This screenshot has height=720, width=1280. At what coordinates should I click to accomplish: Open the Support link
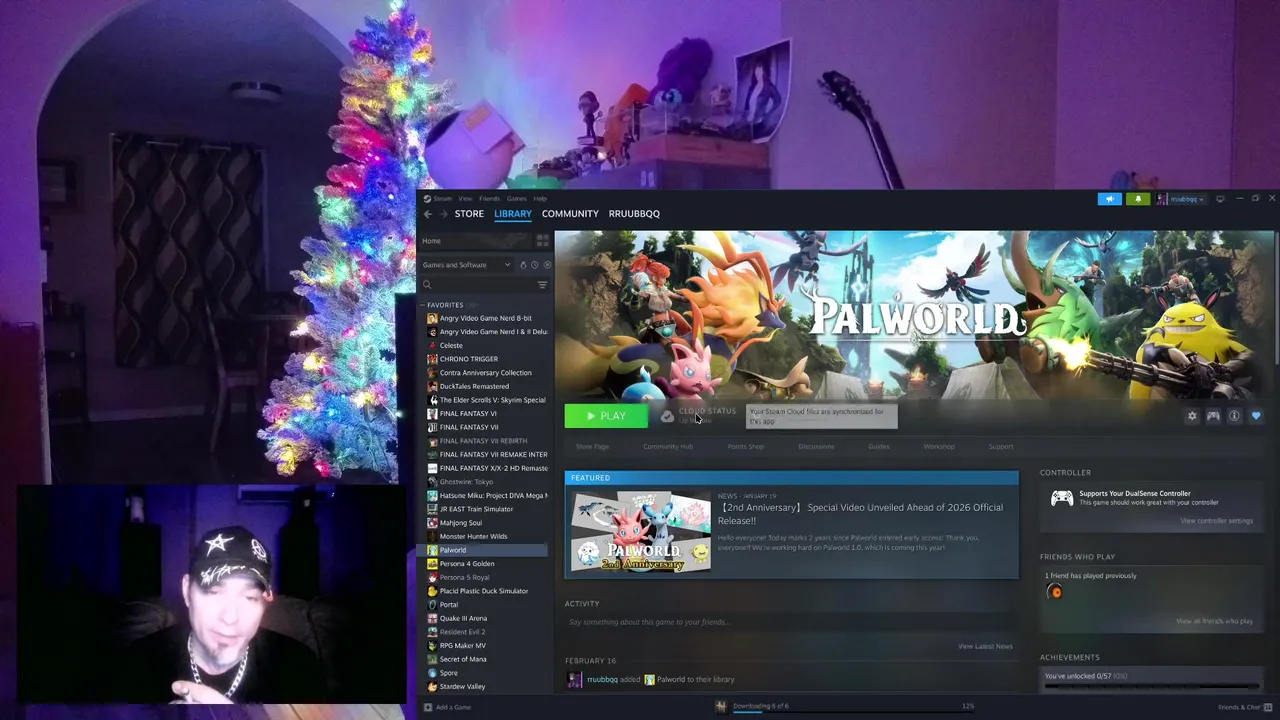point(1001,447)
